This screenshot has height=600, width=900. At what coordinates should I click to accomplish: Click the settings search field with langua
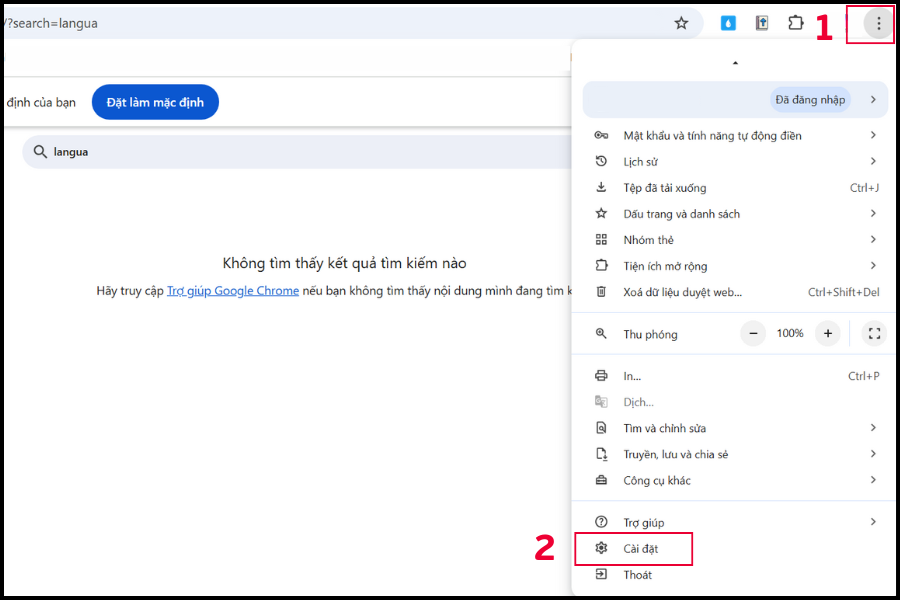pos(300,152)
